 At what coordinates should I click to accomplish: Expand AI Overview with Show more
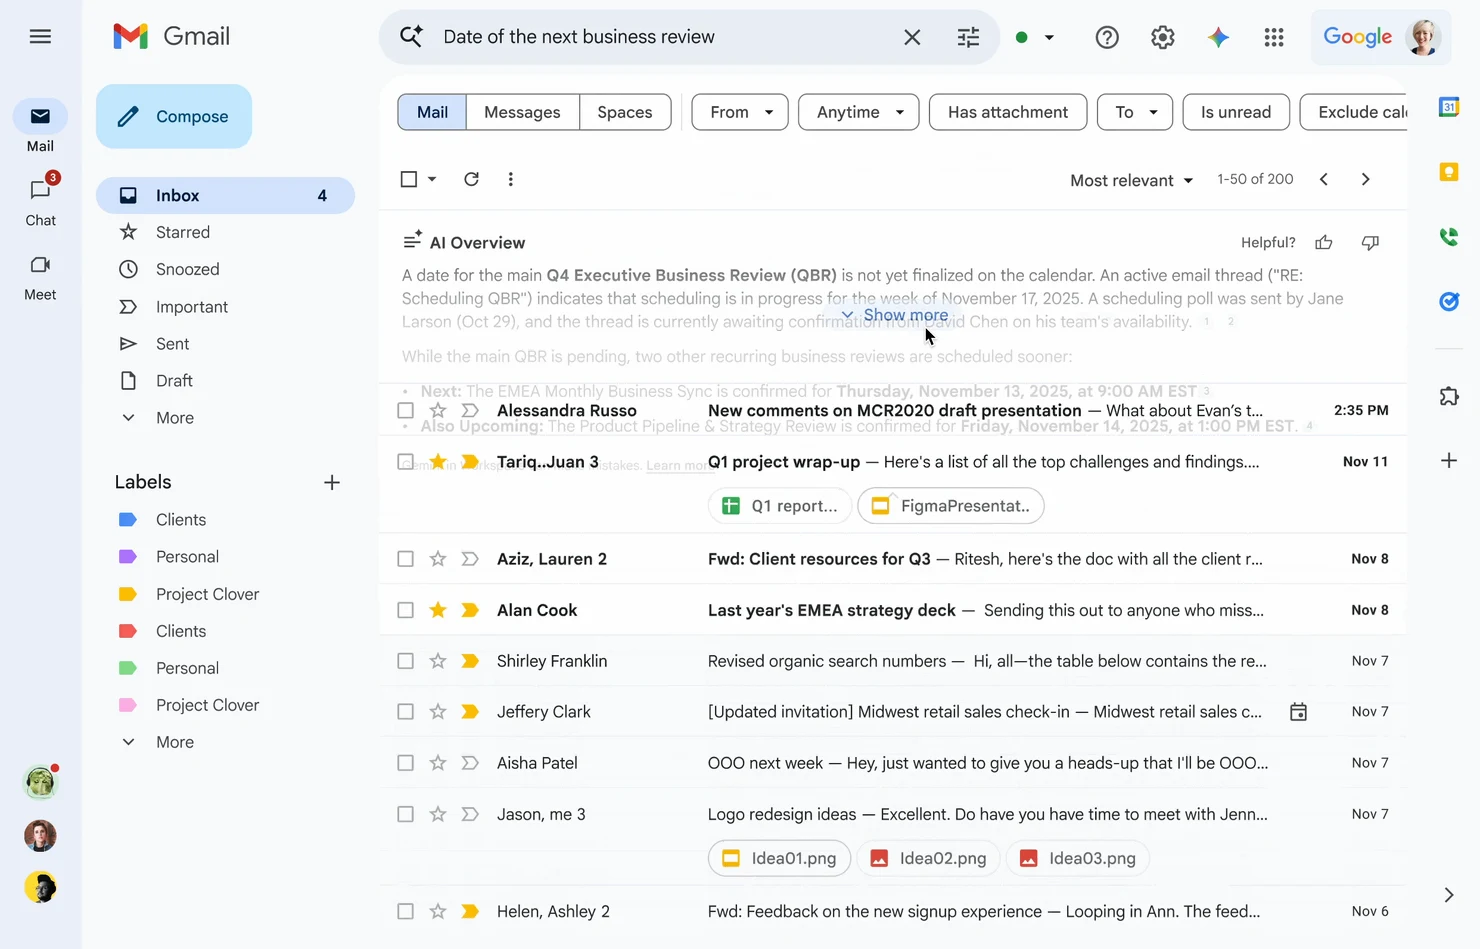(895, 315)
